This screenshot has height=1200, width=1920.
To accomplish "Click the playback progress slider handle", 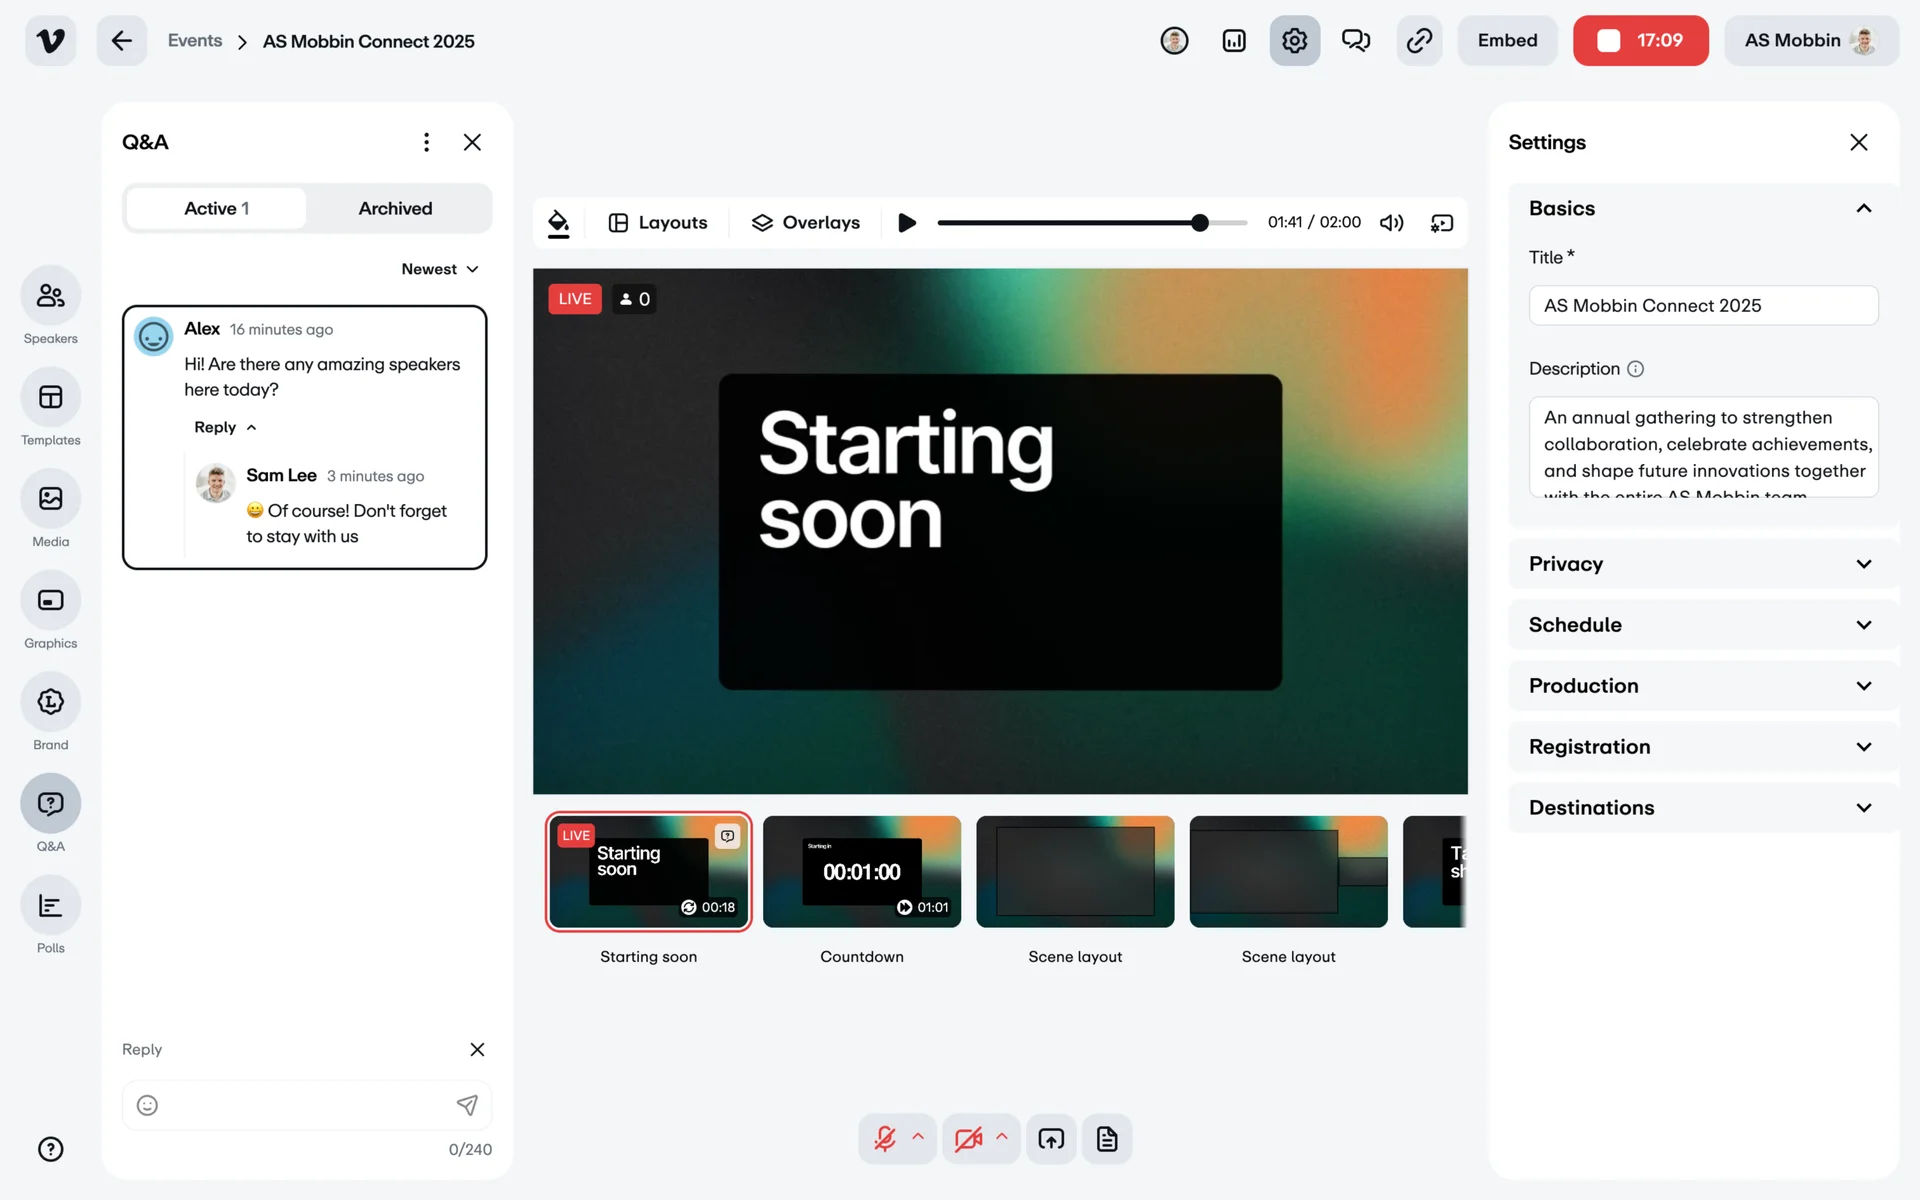I will tap(1200, 223).
